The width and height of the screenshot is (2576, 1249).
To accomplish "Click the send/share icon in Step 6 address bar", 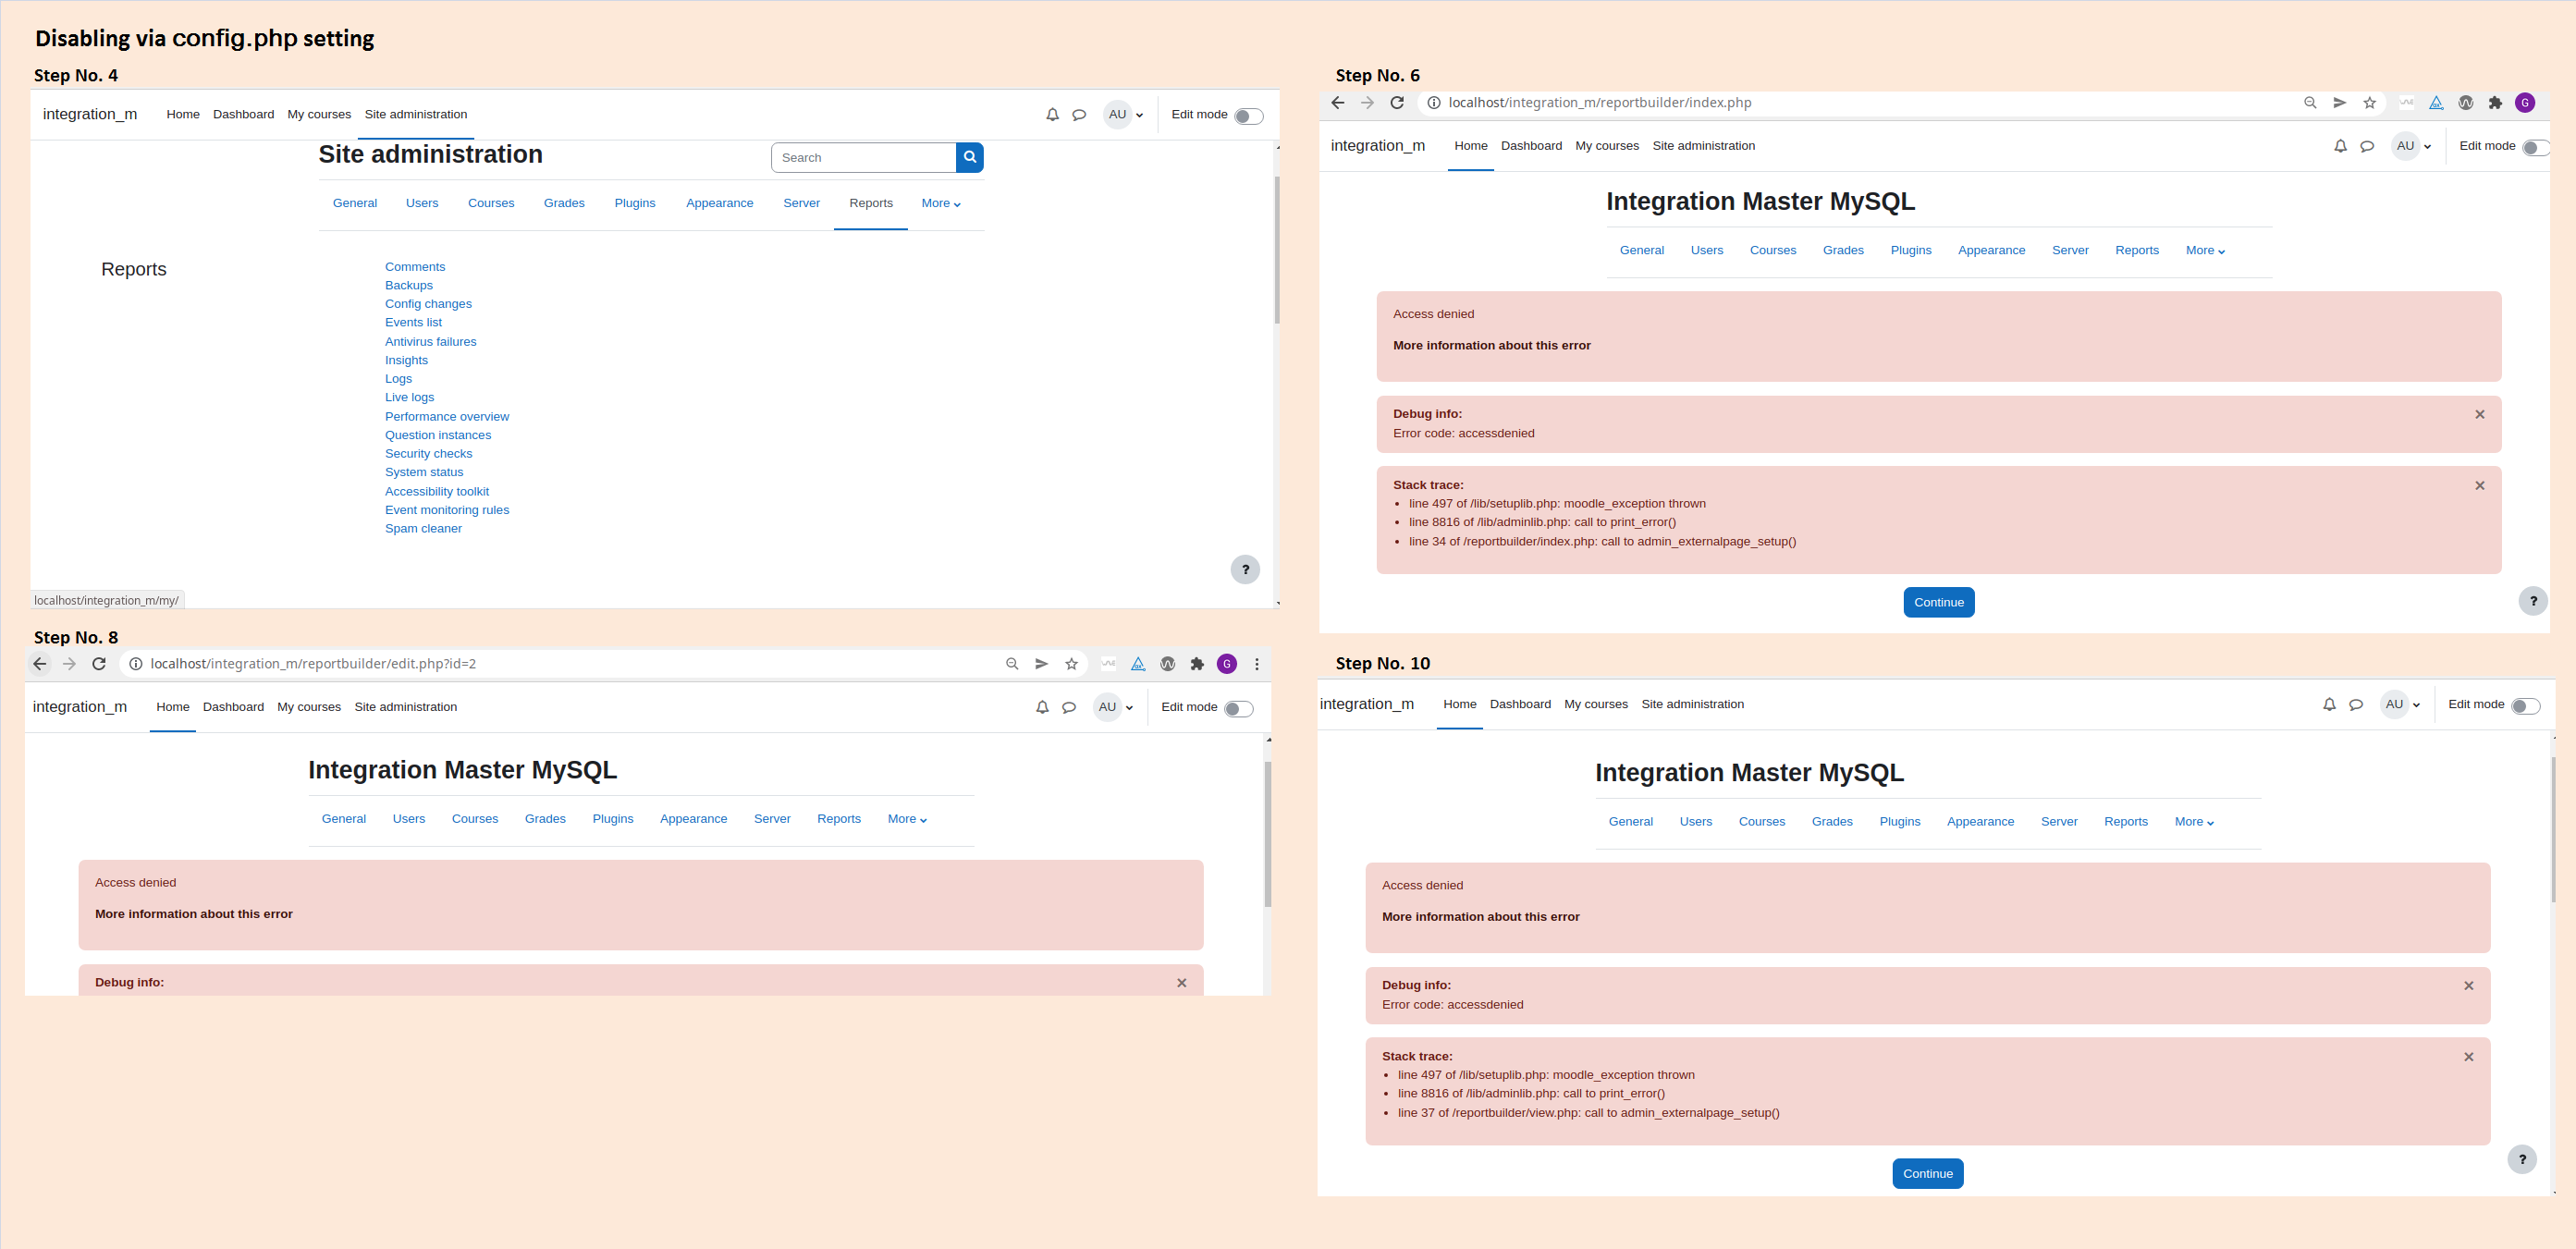I will pos(2339,103).
